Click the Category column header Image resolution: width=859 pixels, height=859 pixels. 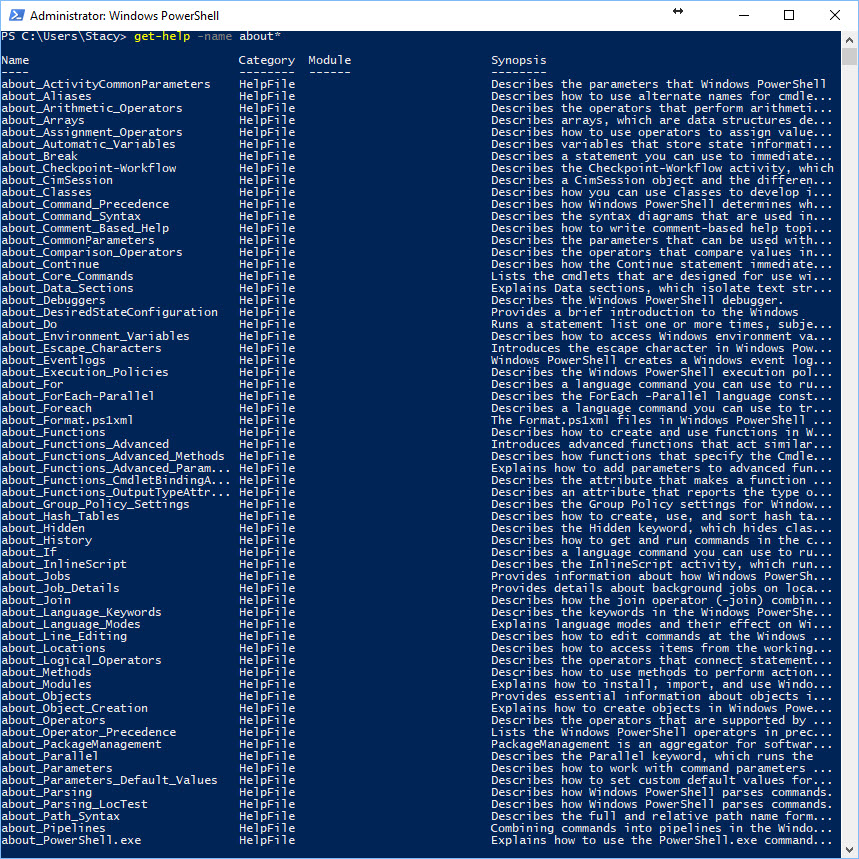click(x=266, y=60)
